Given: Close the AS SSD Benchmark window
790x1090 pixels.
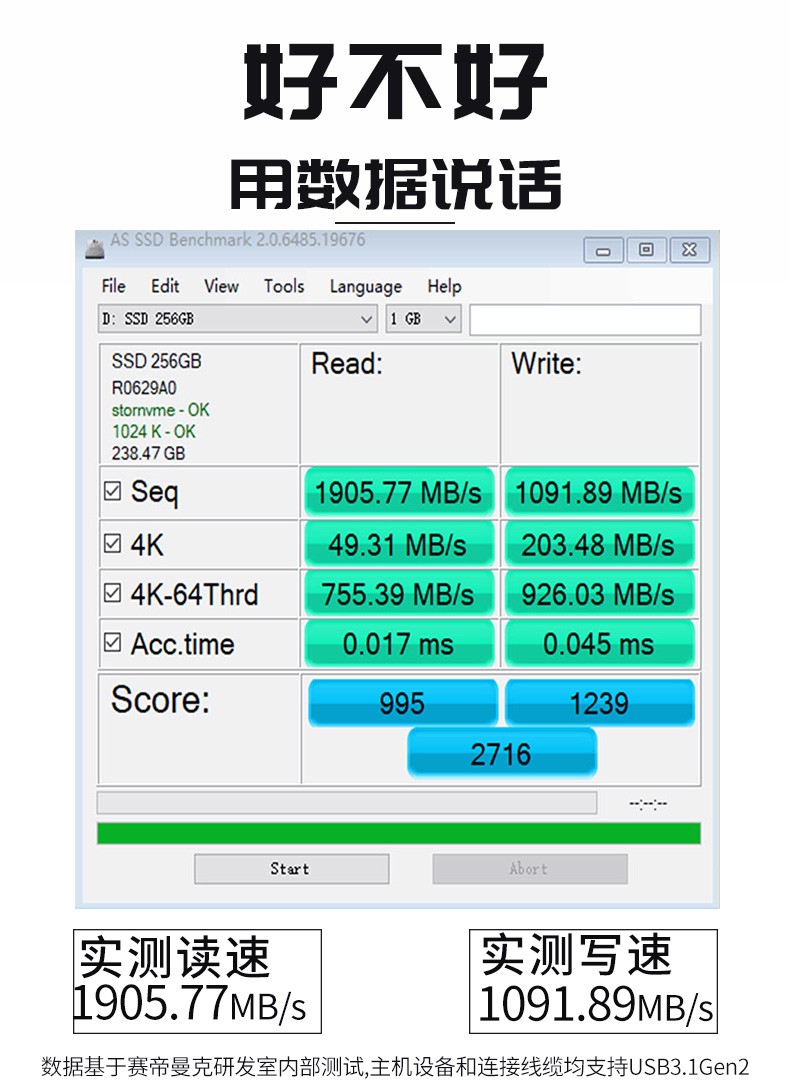Looking at the screenshot, I should (689, 250).
